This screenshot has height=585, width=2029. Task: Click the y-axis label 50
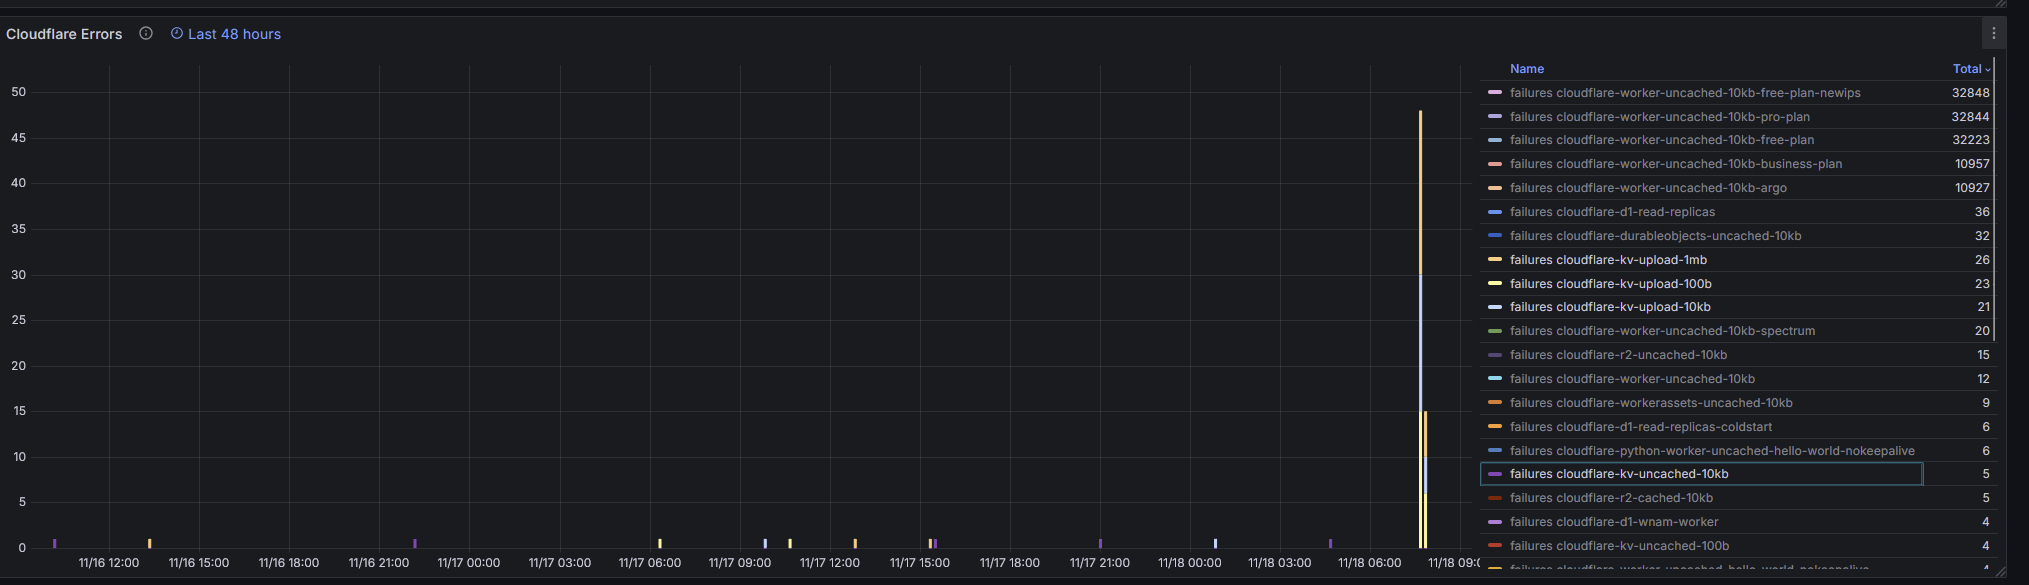click(18, 92)
